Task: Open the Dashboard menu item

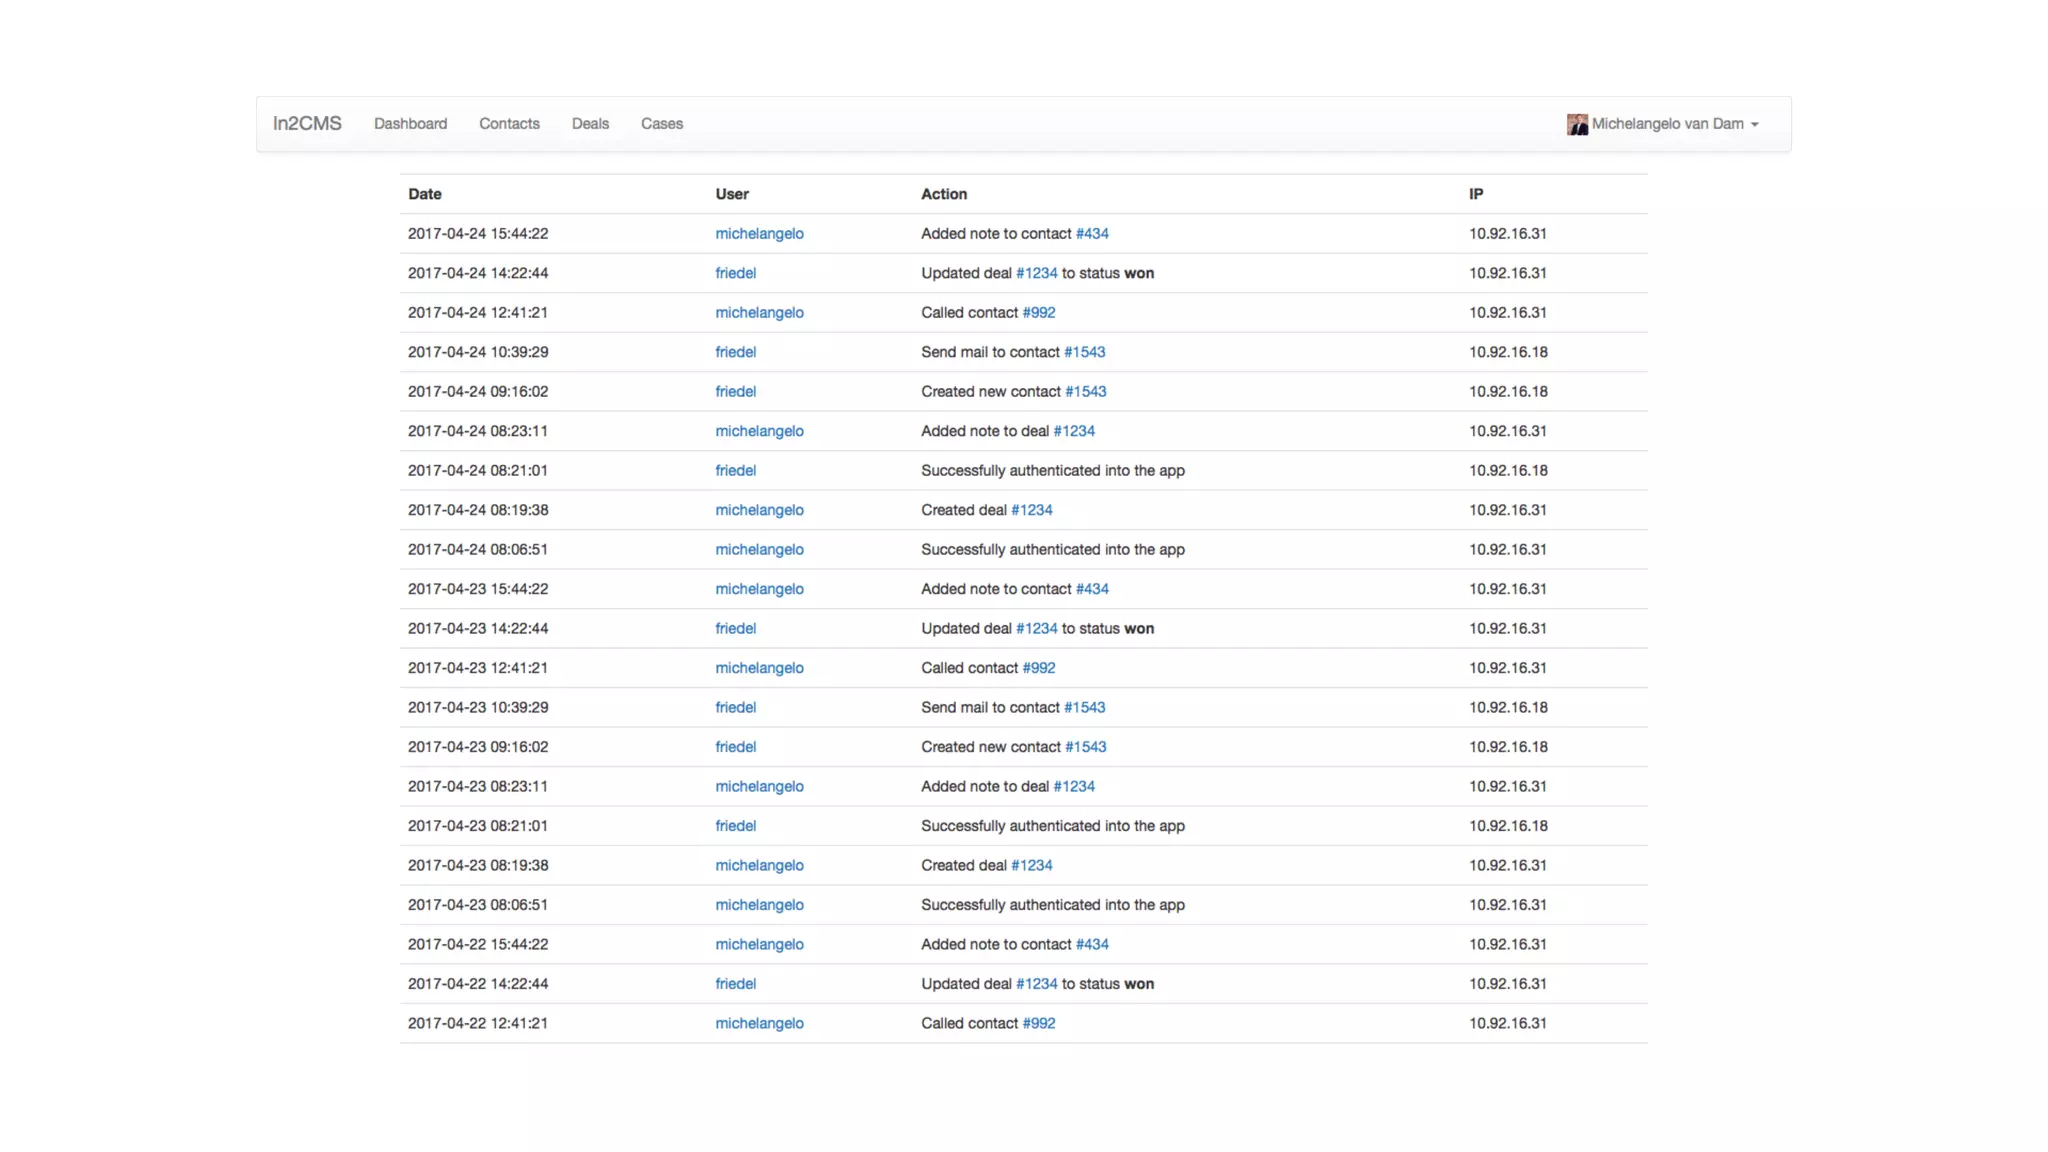Action: click(410, 124)
